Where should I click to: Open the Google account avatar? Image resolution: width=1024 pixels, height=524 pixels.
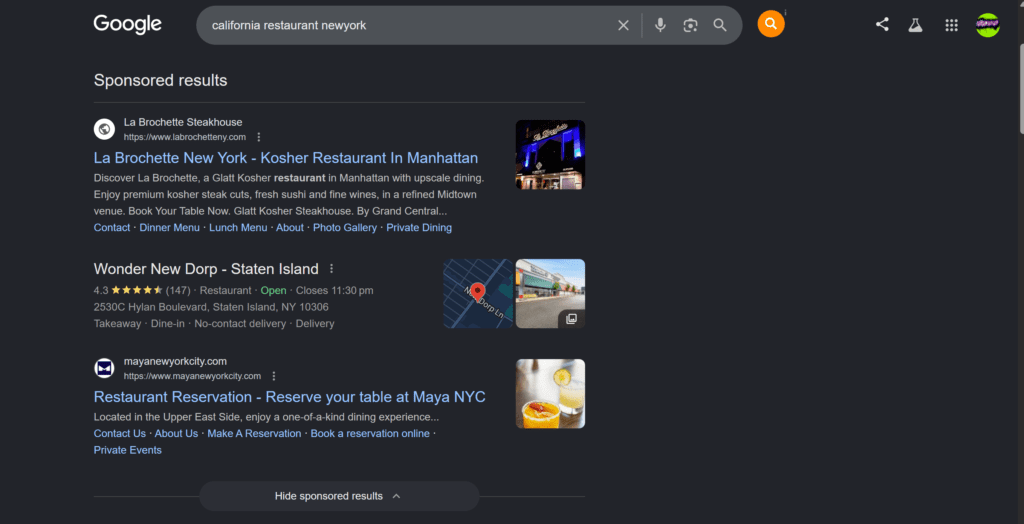(x=987, y=25)
